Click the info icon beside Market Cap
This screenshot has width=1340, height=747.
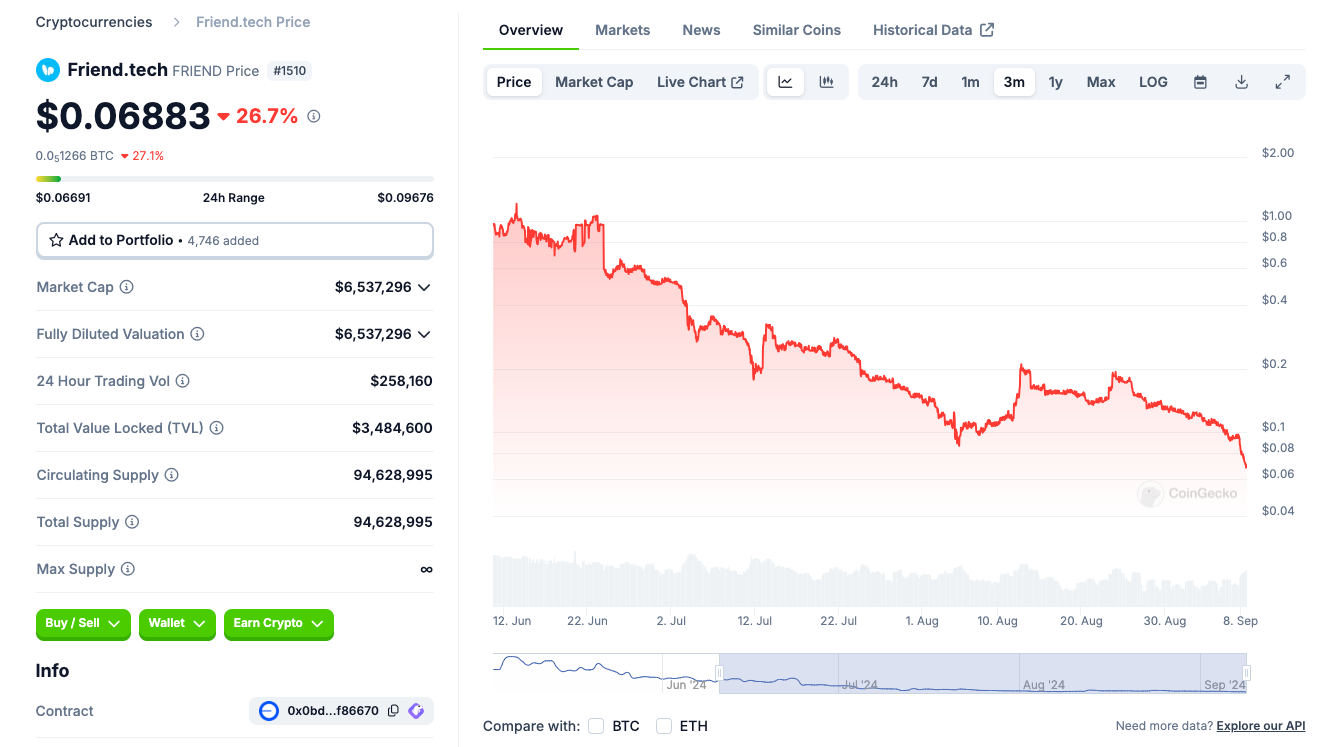pyautogui.click(x=127, y=287)
